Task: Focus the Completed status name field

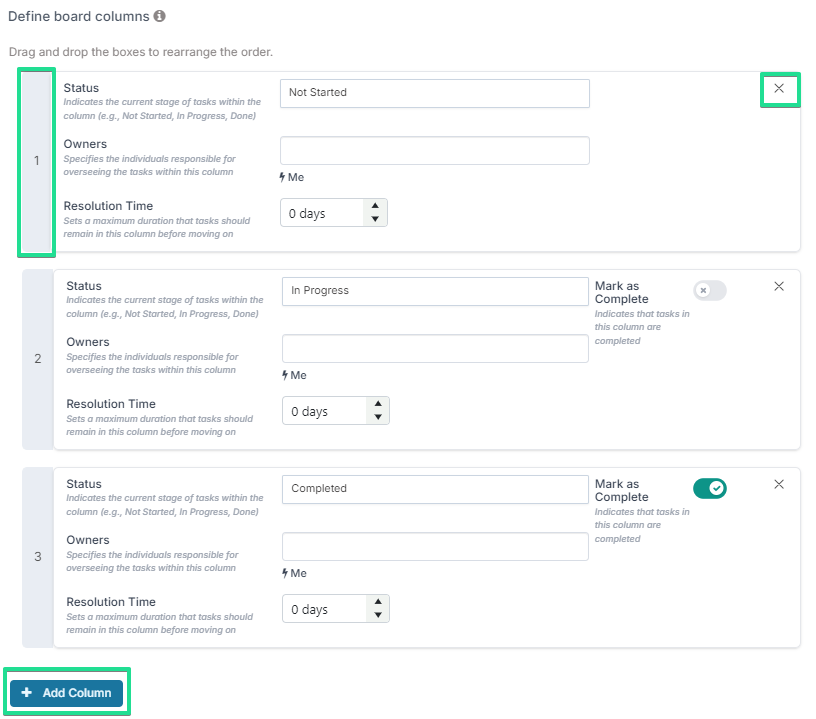Action: (435, 489)
